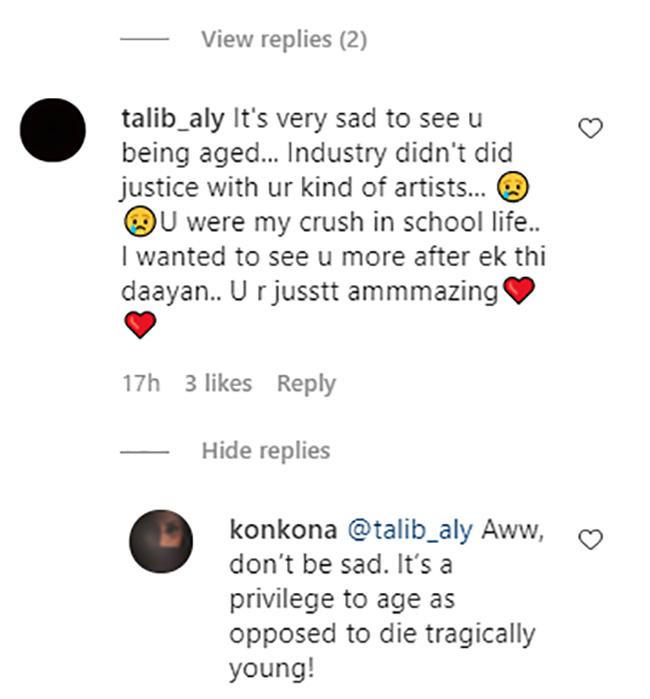The width and height of the screenshot is (650, 699).
Task: Click the red heart emoji after 'ammmazing'
Action: [x=517, y=291]
